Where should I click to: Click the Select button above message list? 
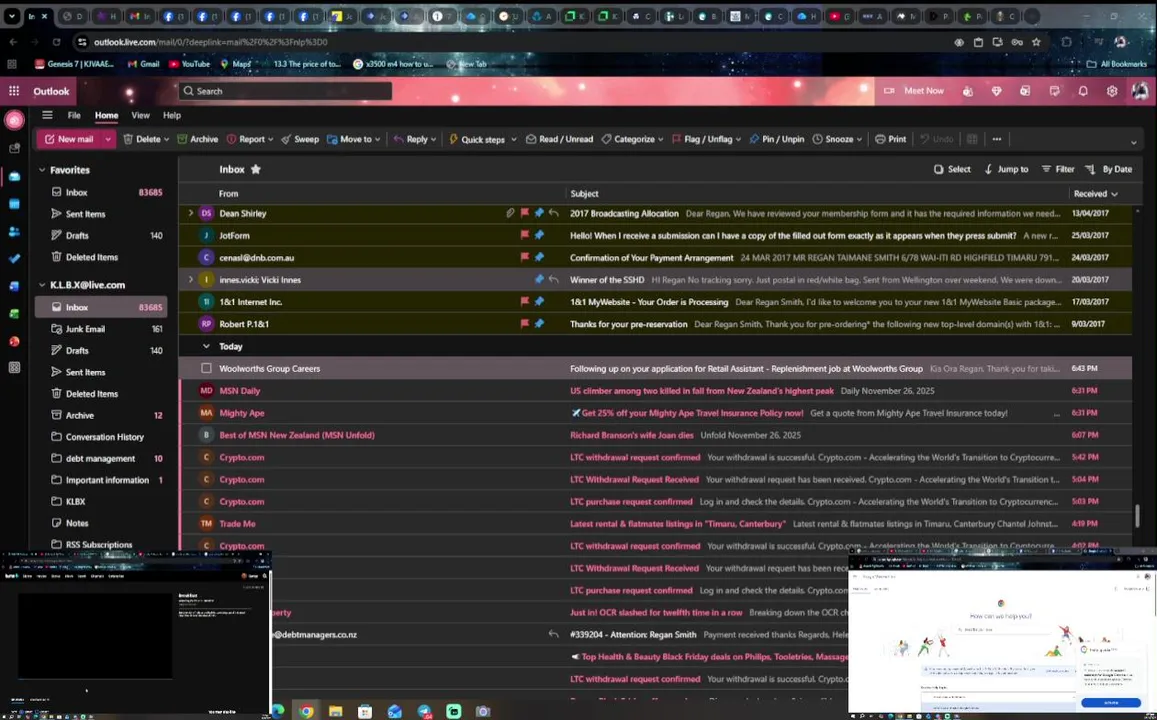pos(952,169)
